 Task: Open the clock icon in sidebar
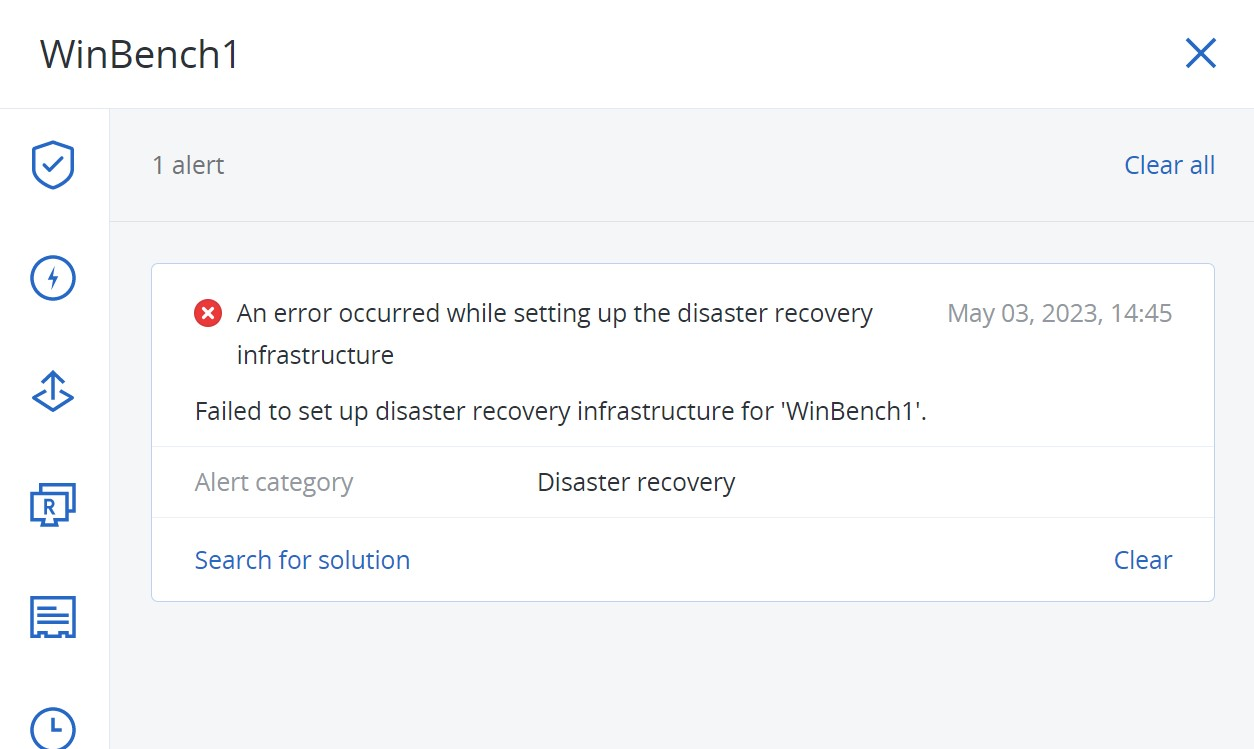(x=53, y=728)
